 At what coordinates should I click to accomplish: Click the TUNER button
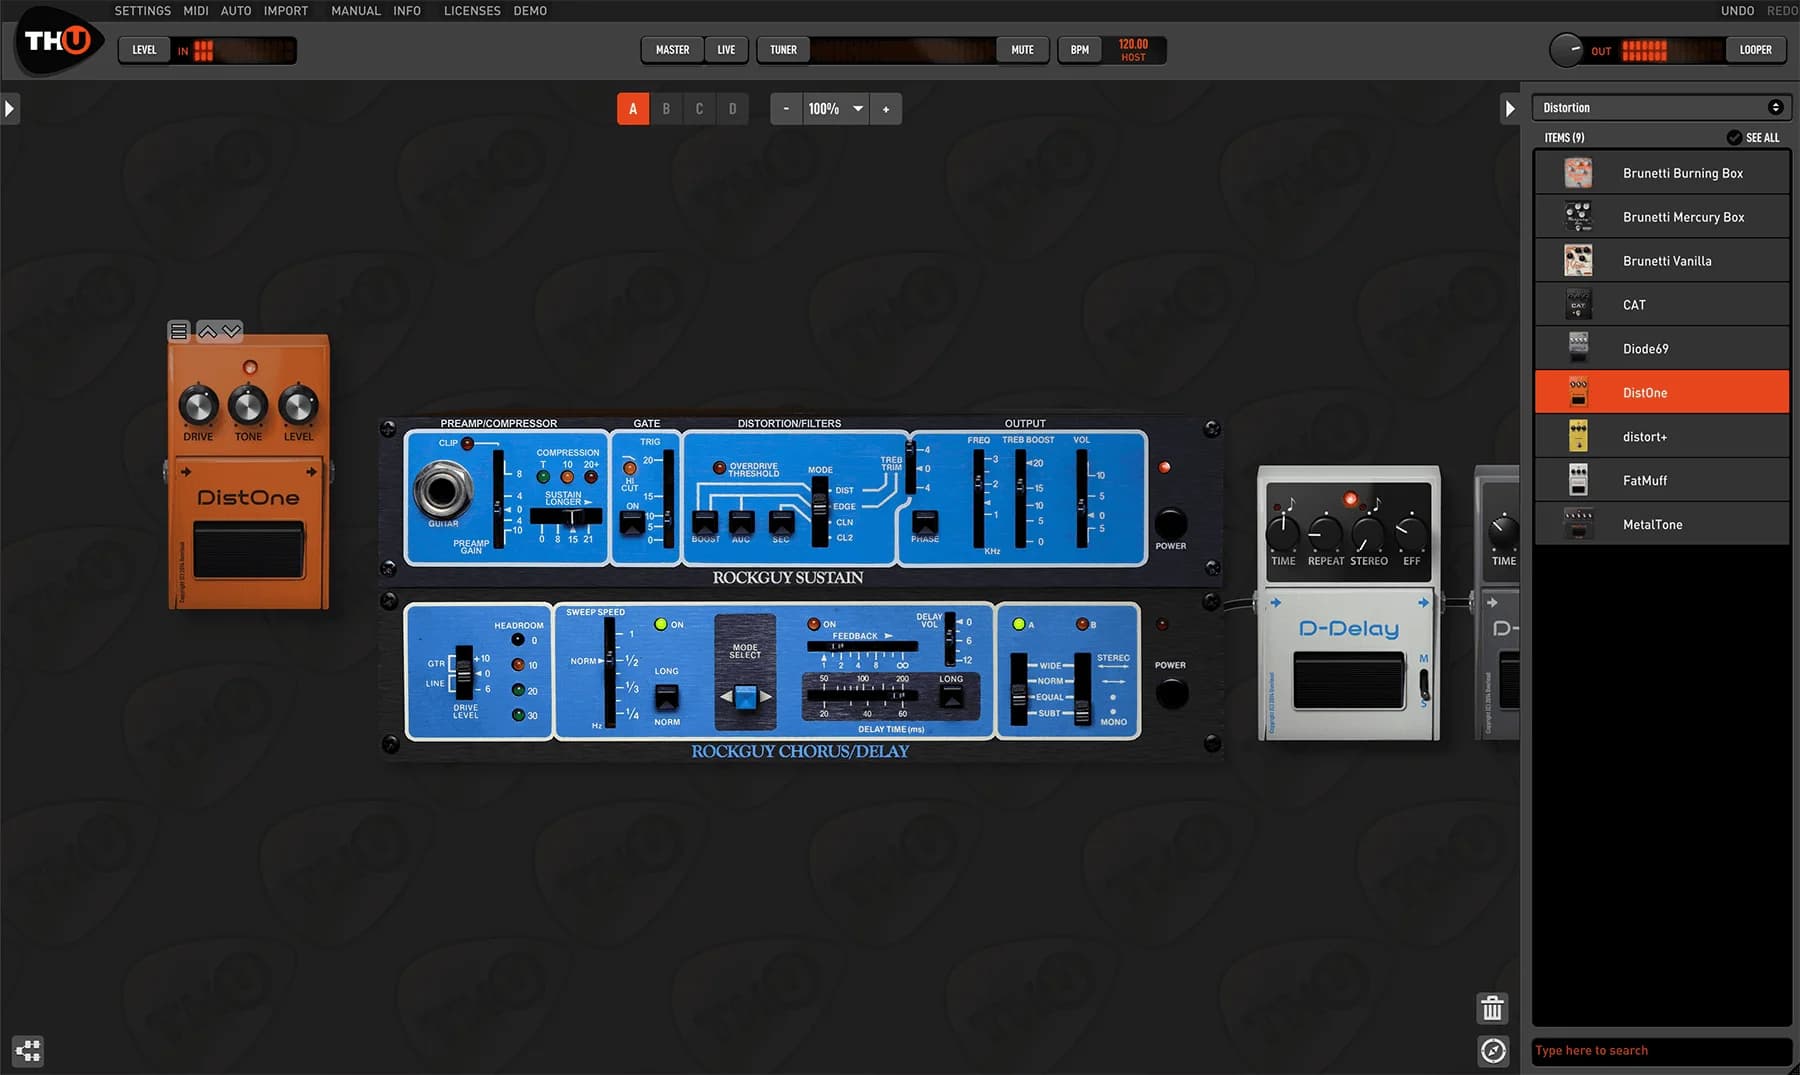(x=783, y=50)
